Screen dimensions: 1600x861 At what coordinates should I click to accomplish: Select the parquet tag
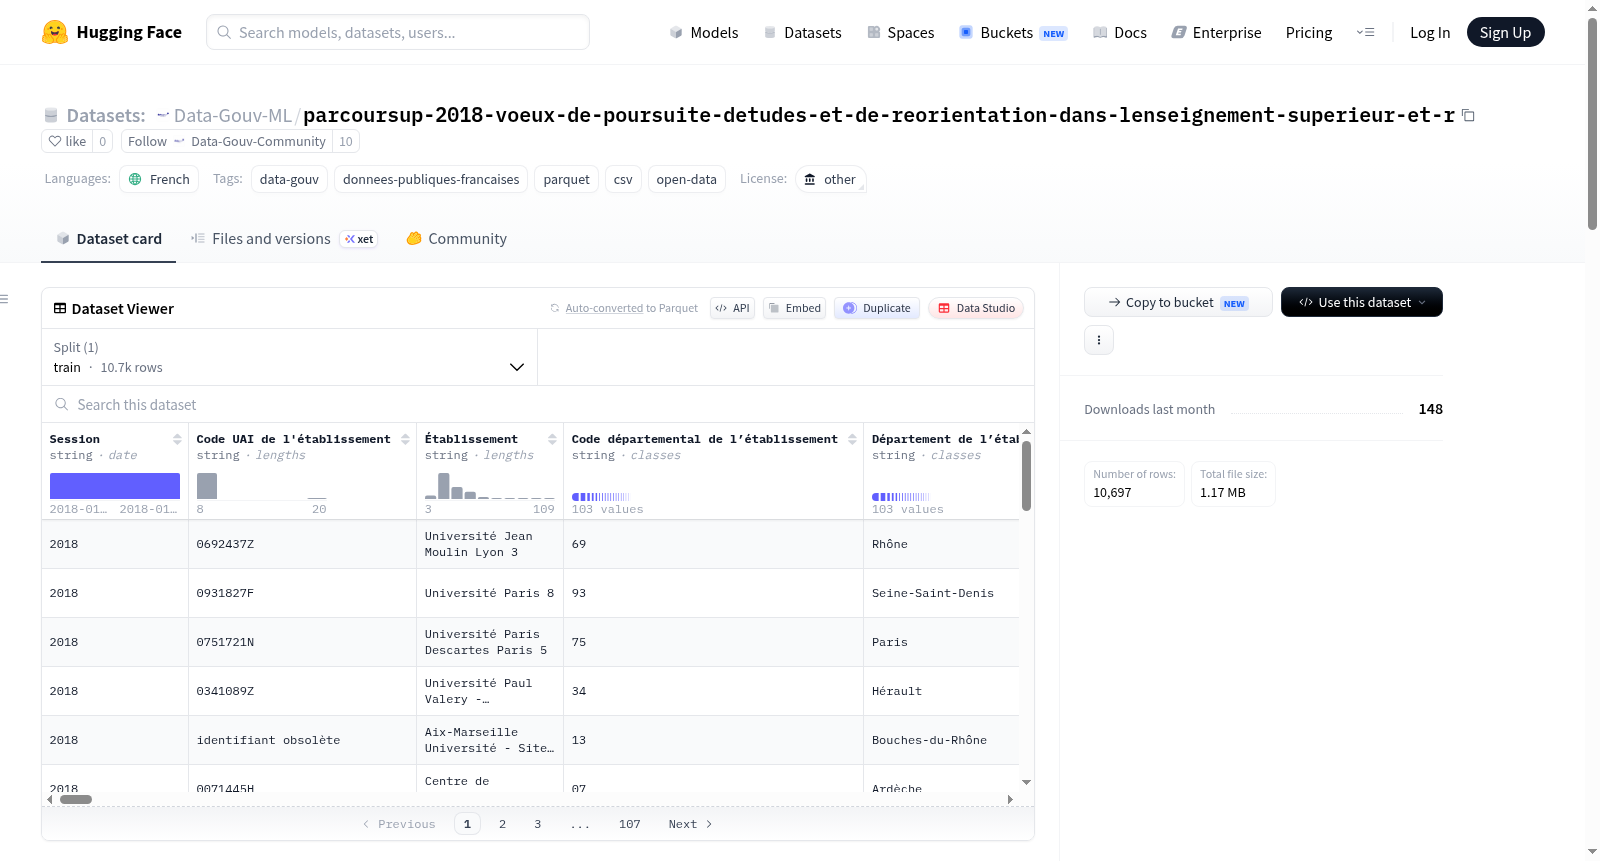point(566,179)
